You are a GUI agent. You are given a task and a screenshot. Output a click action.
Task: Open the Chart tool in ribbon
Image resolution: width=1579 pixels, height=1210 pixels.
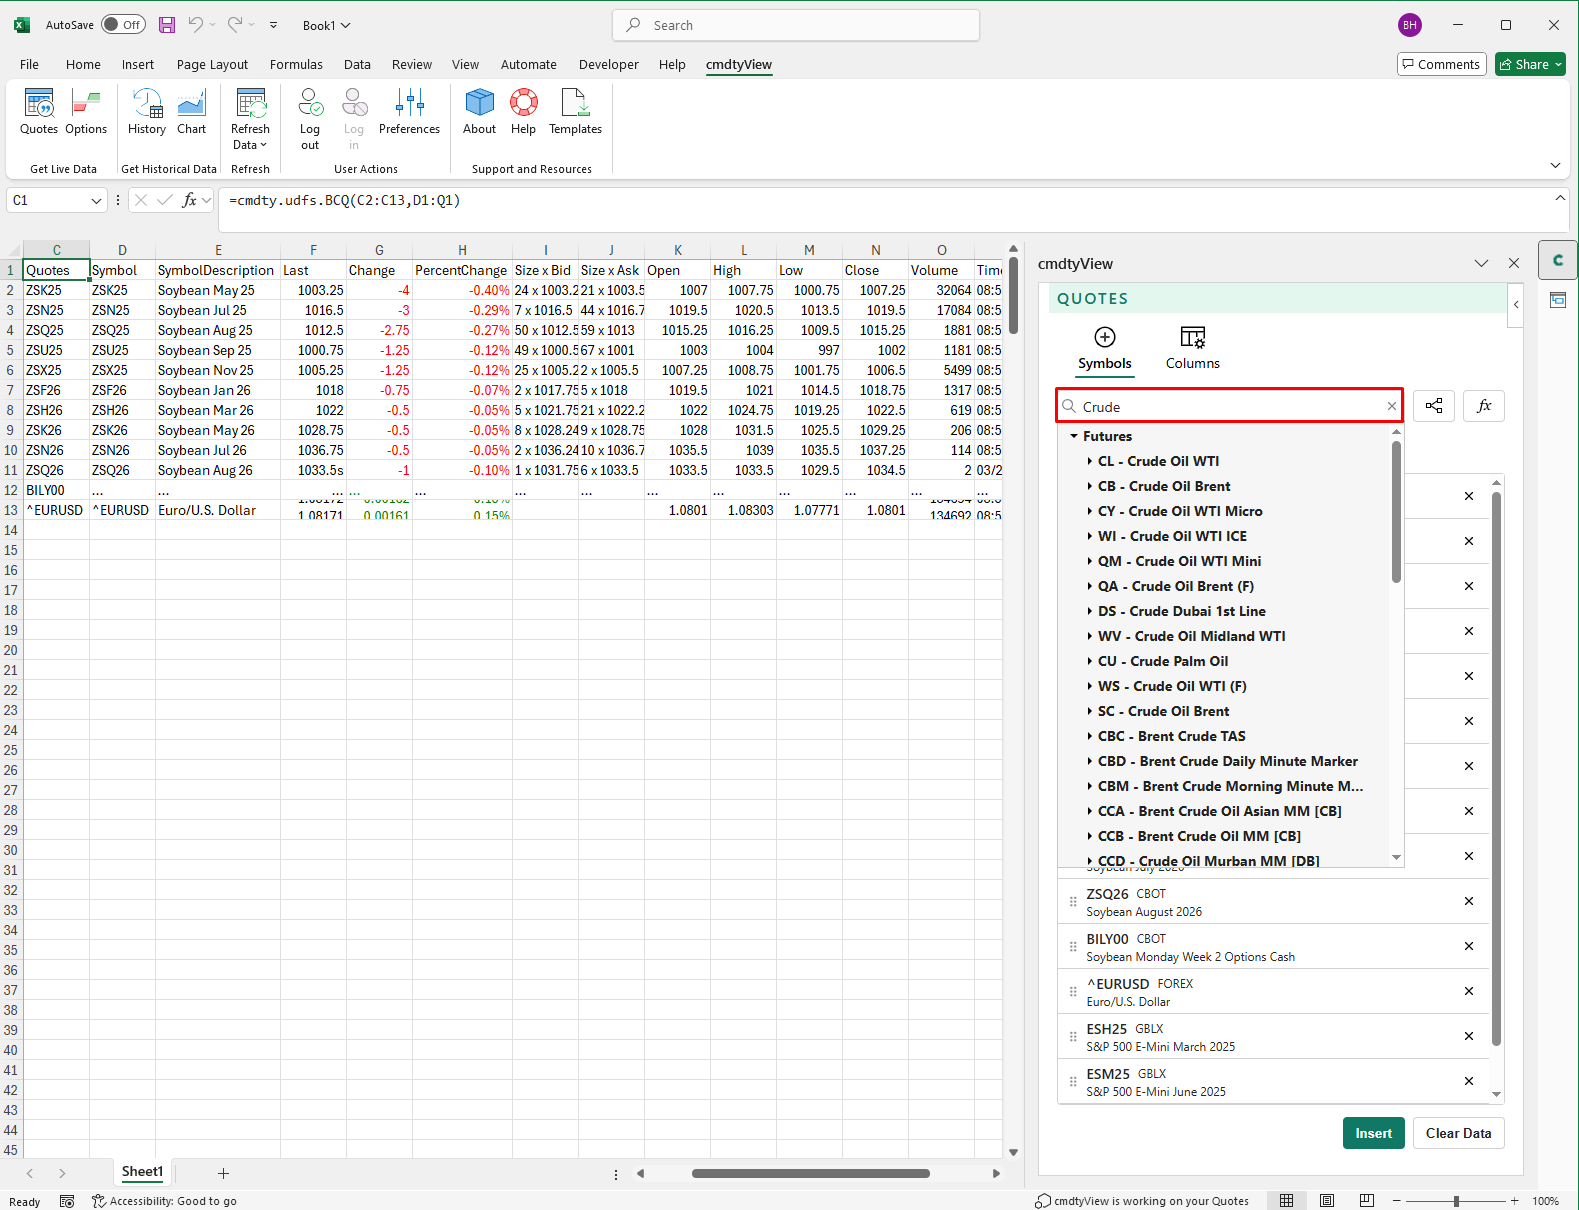pos(191,112)
